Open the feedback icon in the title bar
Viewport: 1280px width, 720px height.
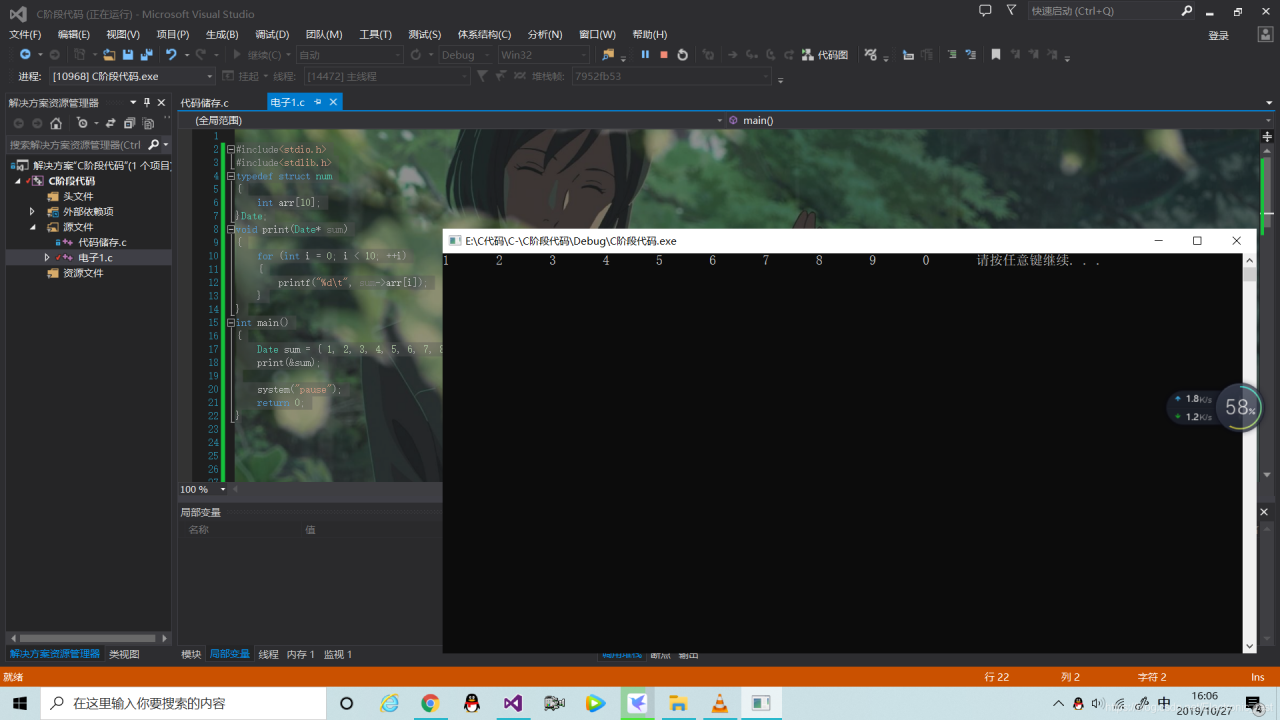pyautogui.click(x=985, y=11)
